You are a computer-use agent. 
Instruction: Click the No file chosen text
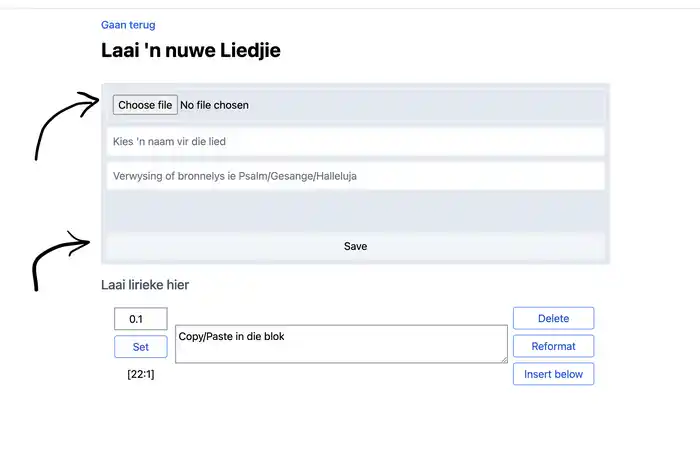(214, 105)
